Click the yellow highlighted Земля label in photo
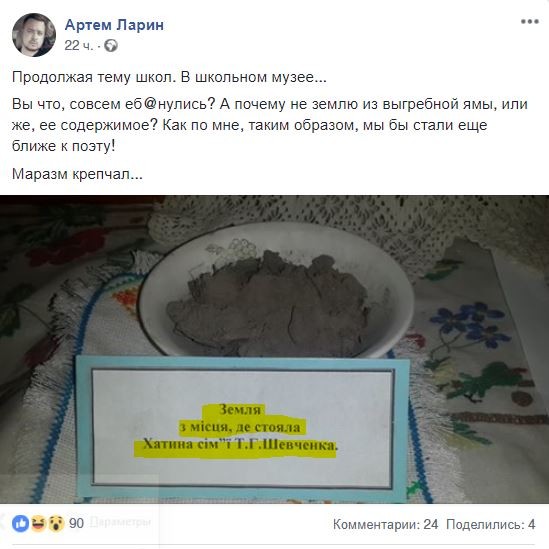 (x=239, y=409)
